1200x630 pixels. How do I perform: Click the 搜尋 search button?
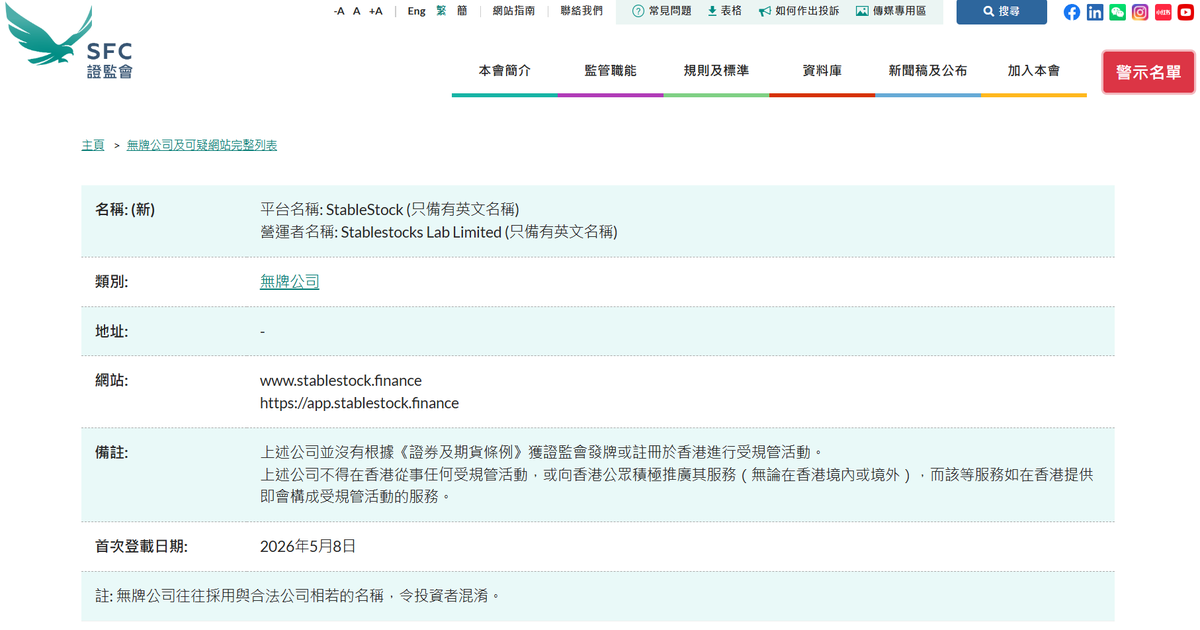click(x=1001, y=12)
